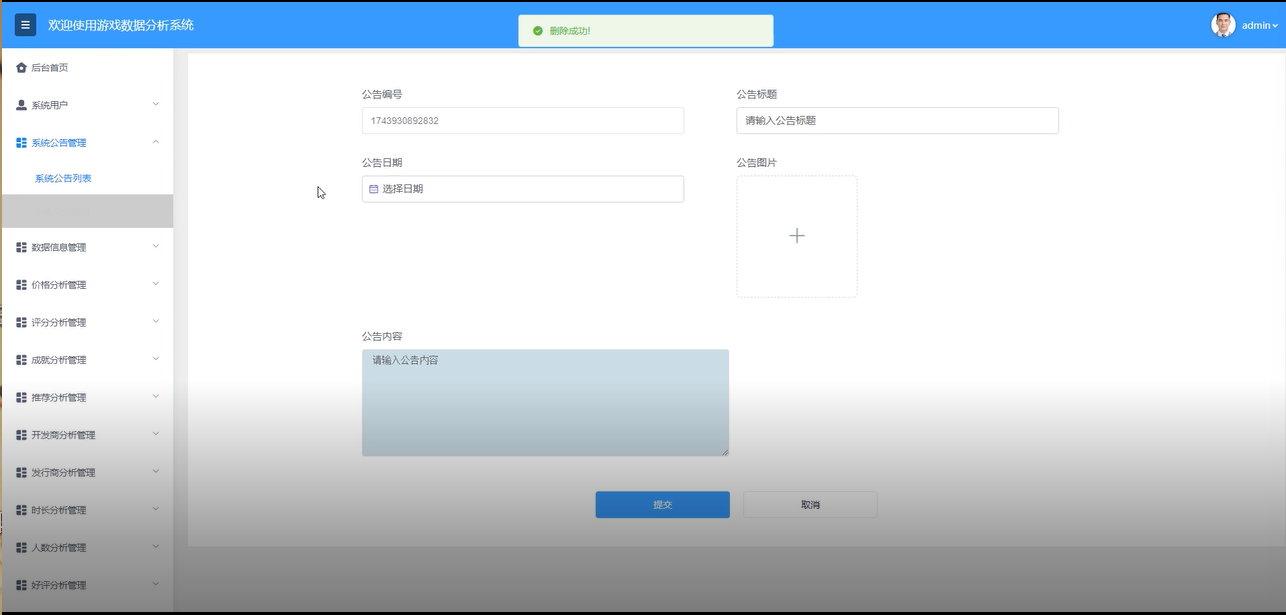Click the hamburger menu icon in the top bar
Viewport: 1286px width, 615px height.
point(25,24)
